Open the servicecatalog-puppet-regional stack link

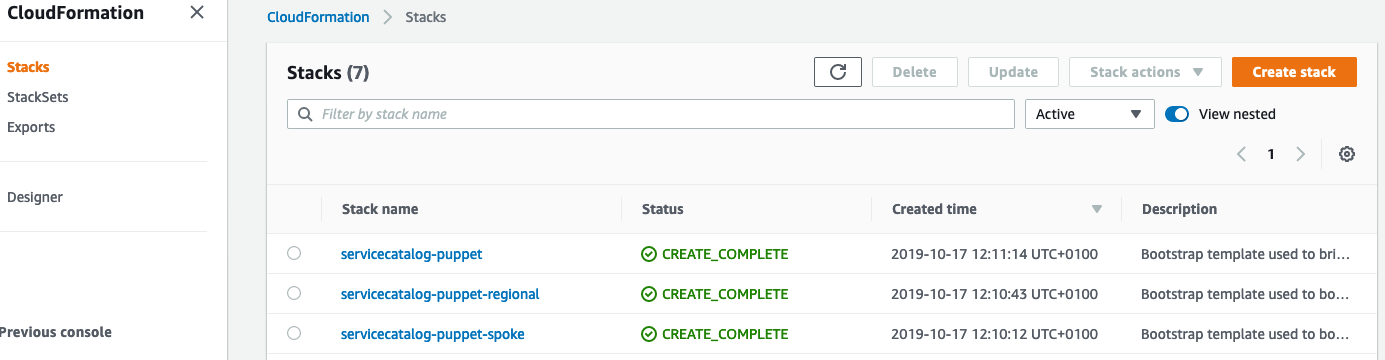(440, 294)
